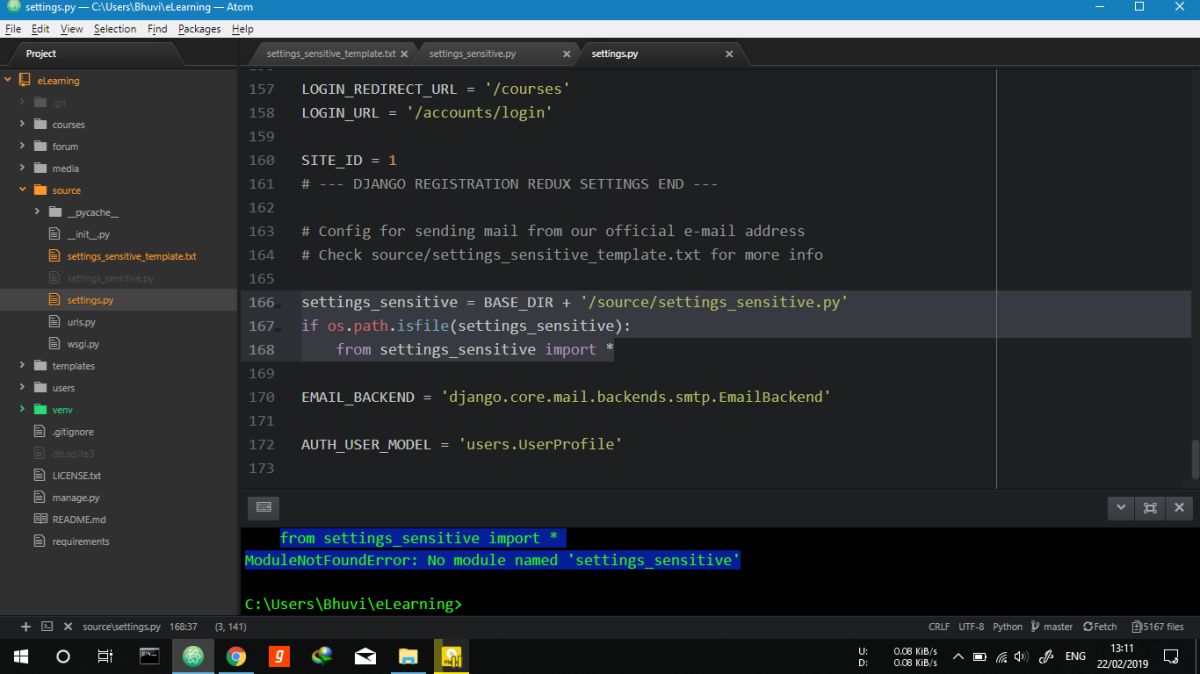
Task: Expand the .git folder
Action: (22, 102)
